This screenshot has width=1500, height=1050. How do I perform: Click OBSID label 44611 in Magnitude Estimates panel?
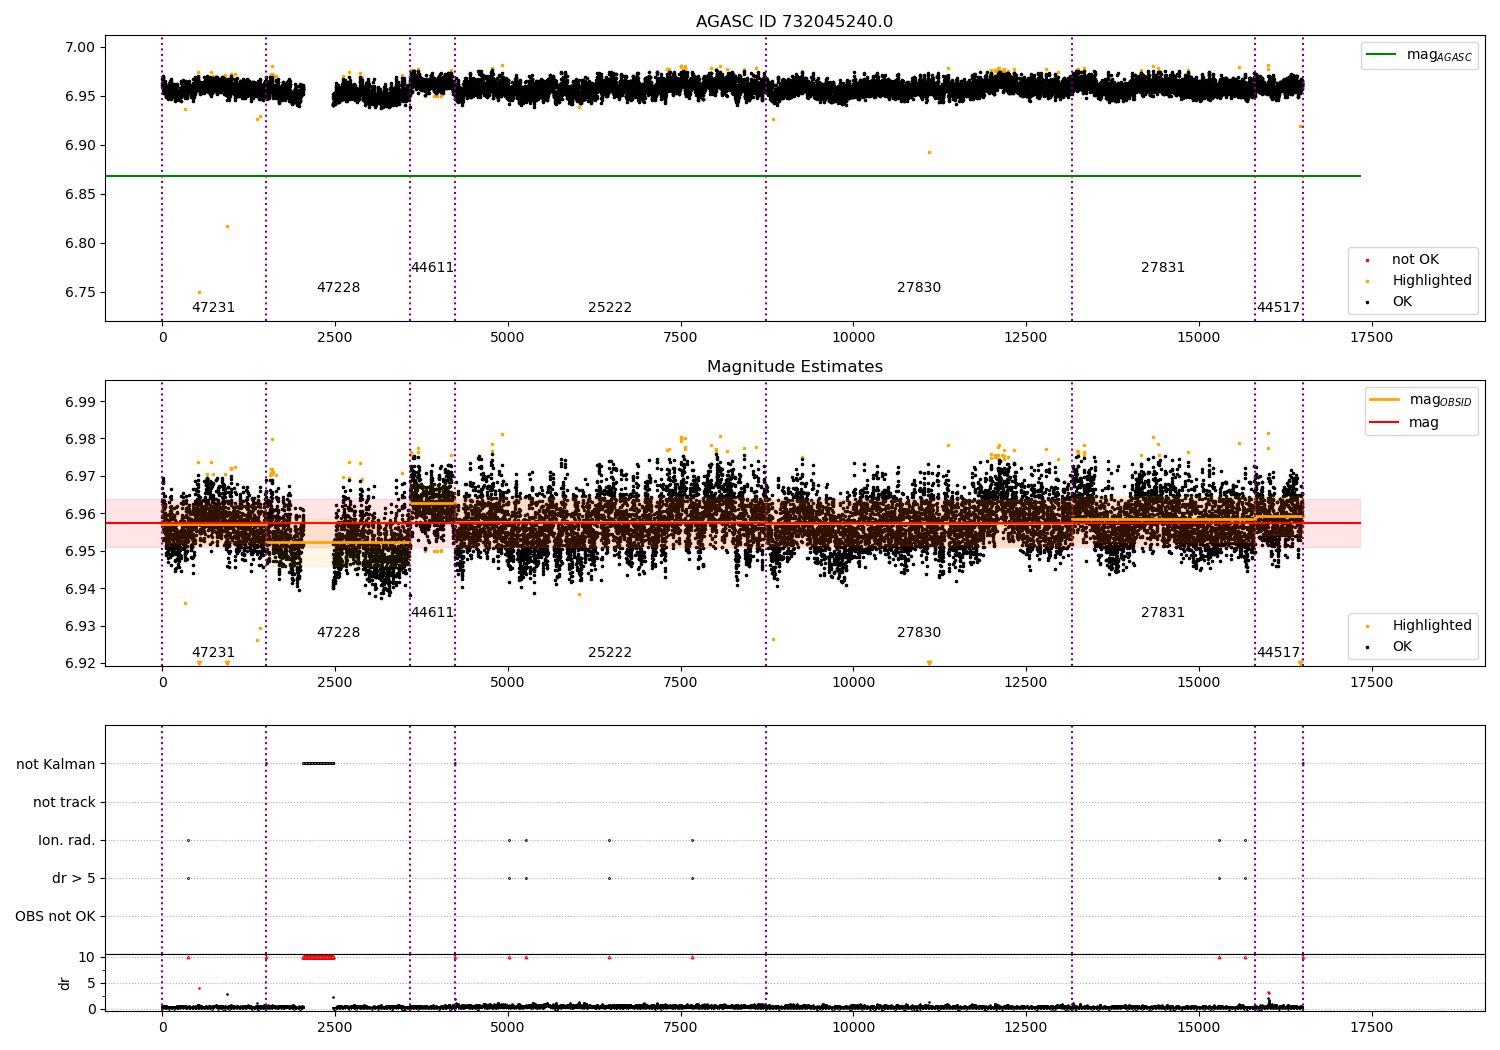[432, 613]
